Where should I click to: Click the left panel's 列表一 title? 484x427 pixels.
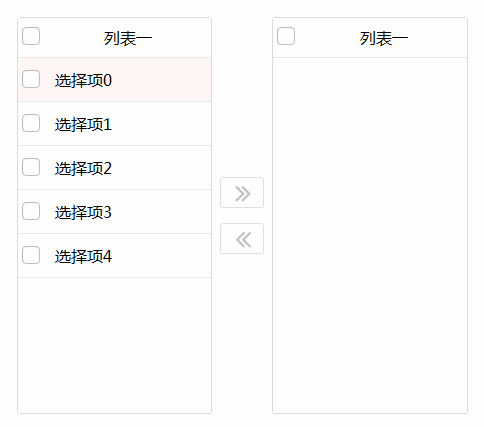click(128, 38)
